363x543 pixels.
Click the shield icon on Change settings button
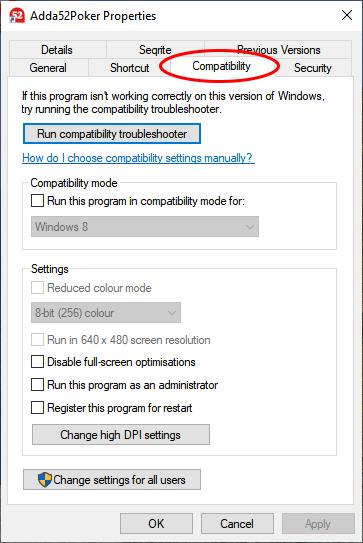(x=45, y=480)
